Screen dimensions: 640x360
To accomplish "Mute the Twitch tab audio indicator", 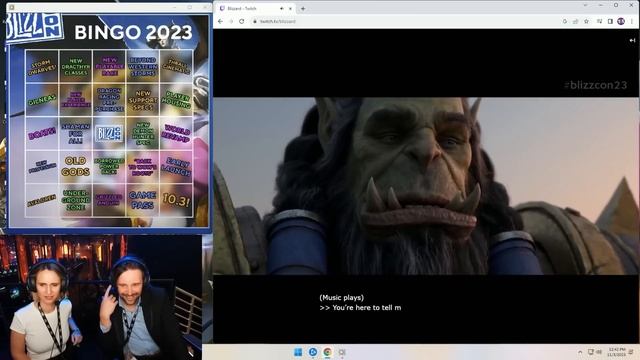I will (282, 8).
